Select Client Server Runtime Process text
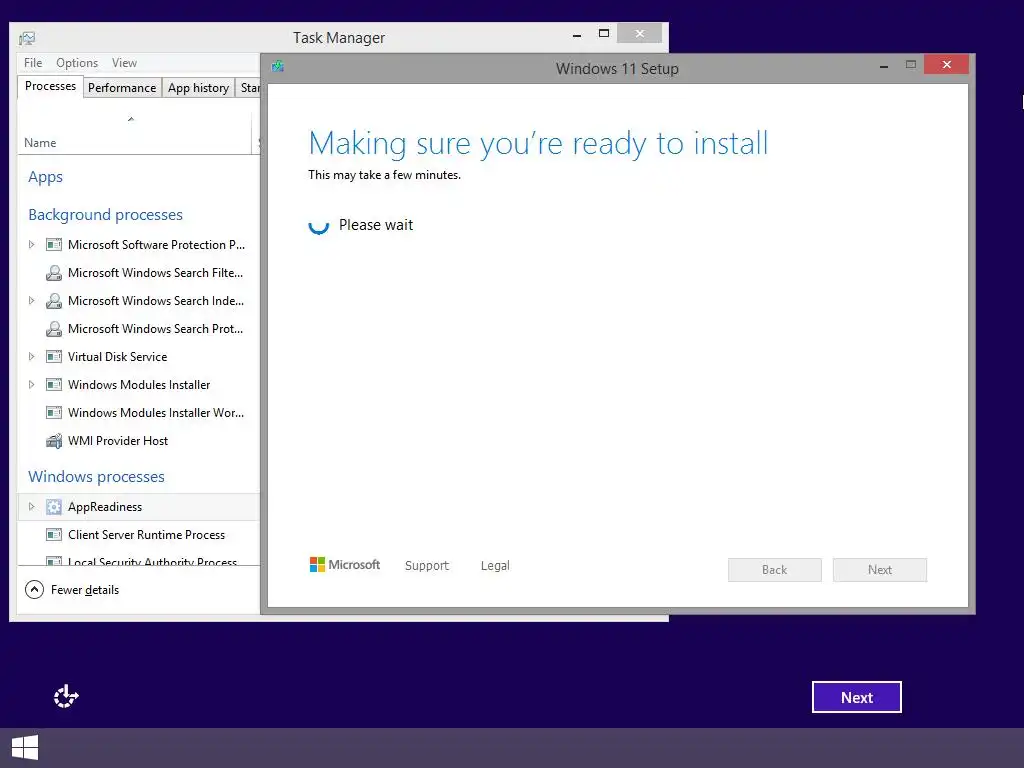 tap(146, 535)
